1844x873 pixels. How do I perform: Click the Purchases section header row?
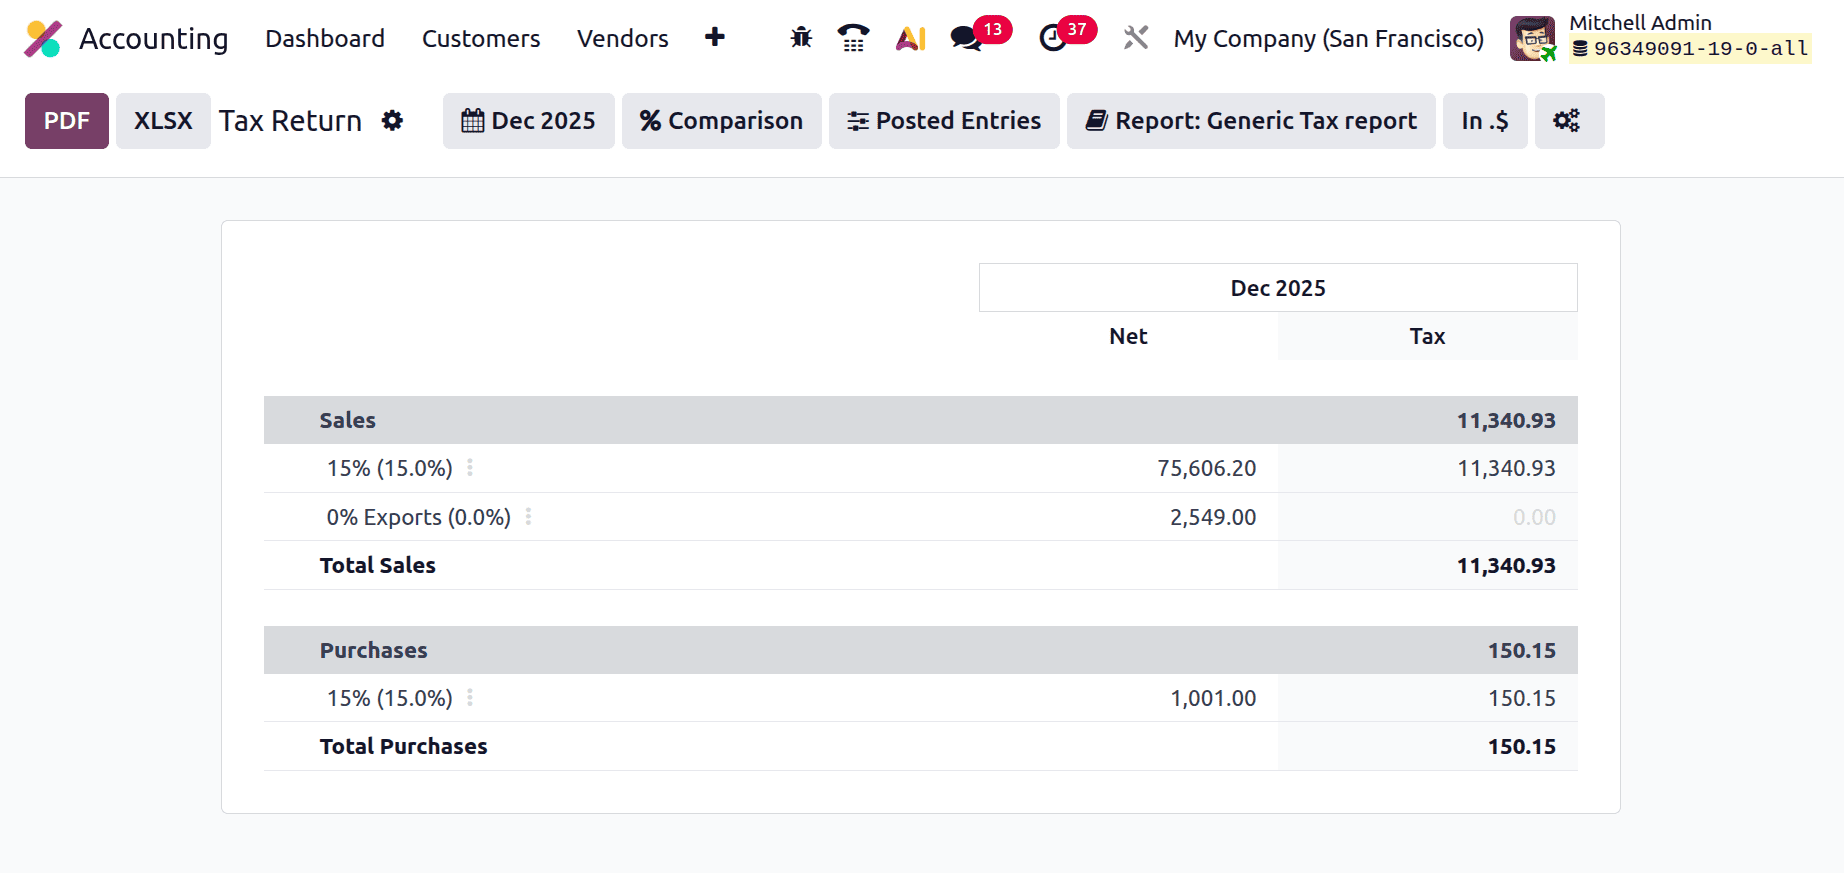click(x=920, y=650)
